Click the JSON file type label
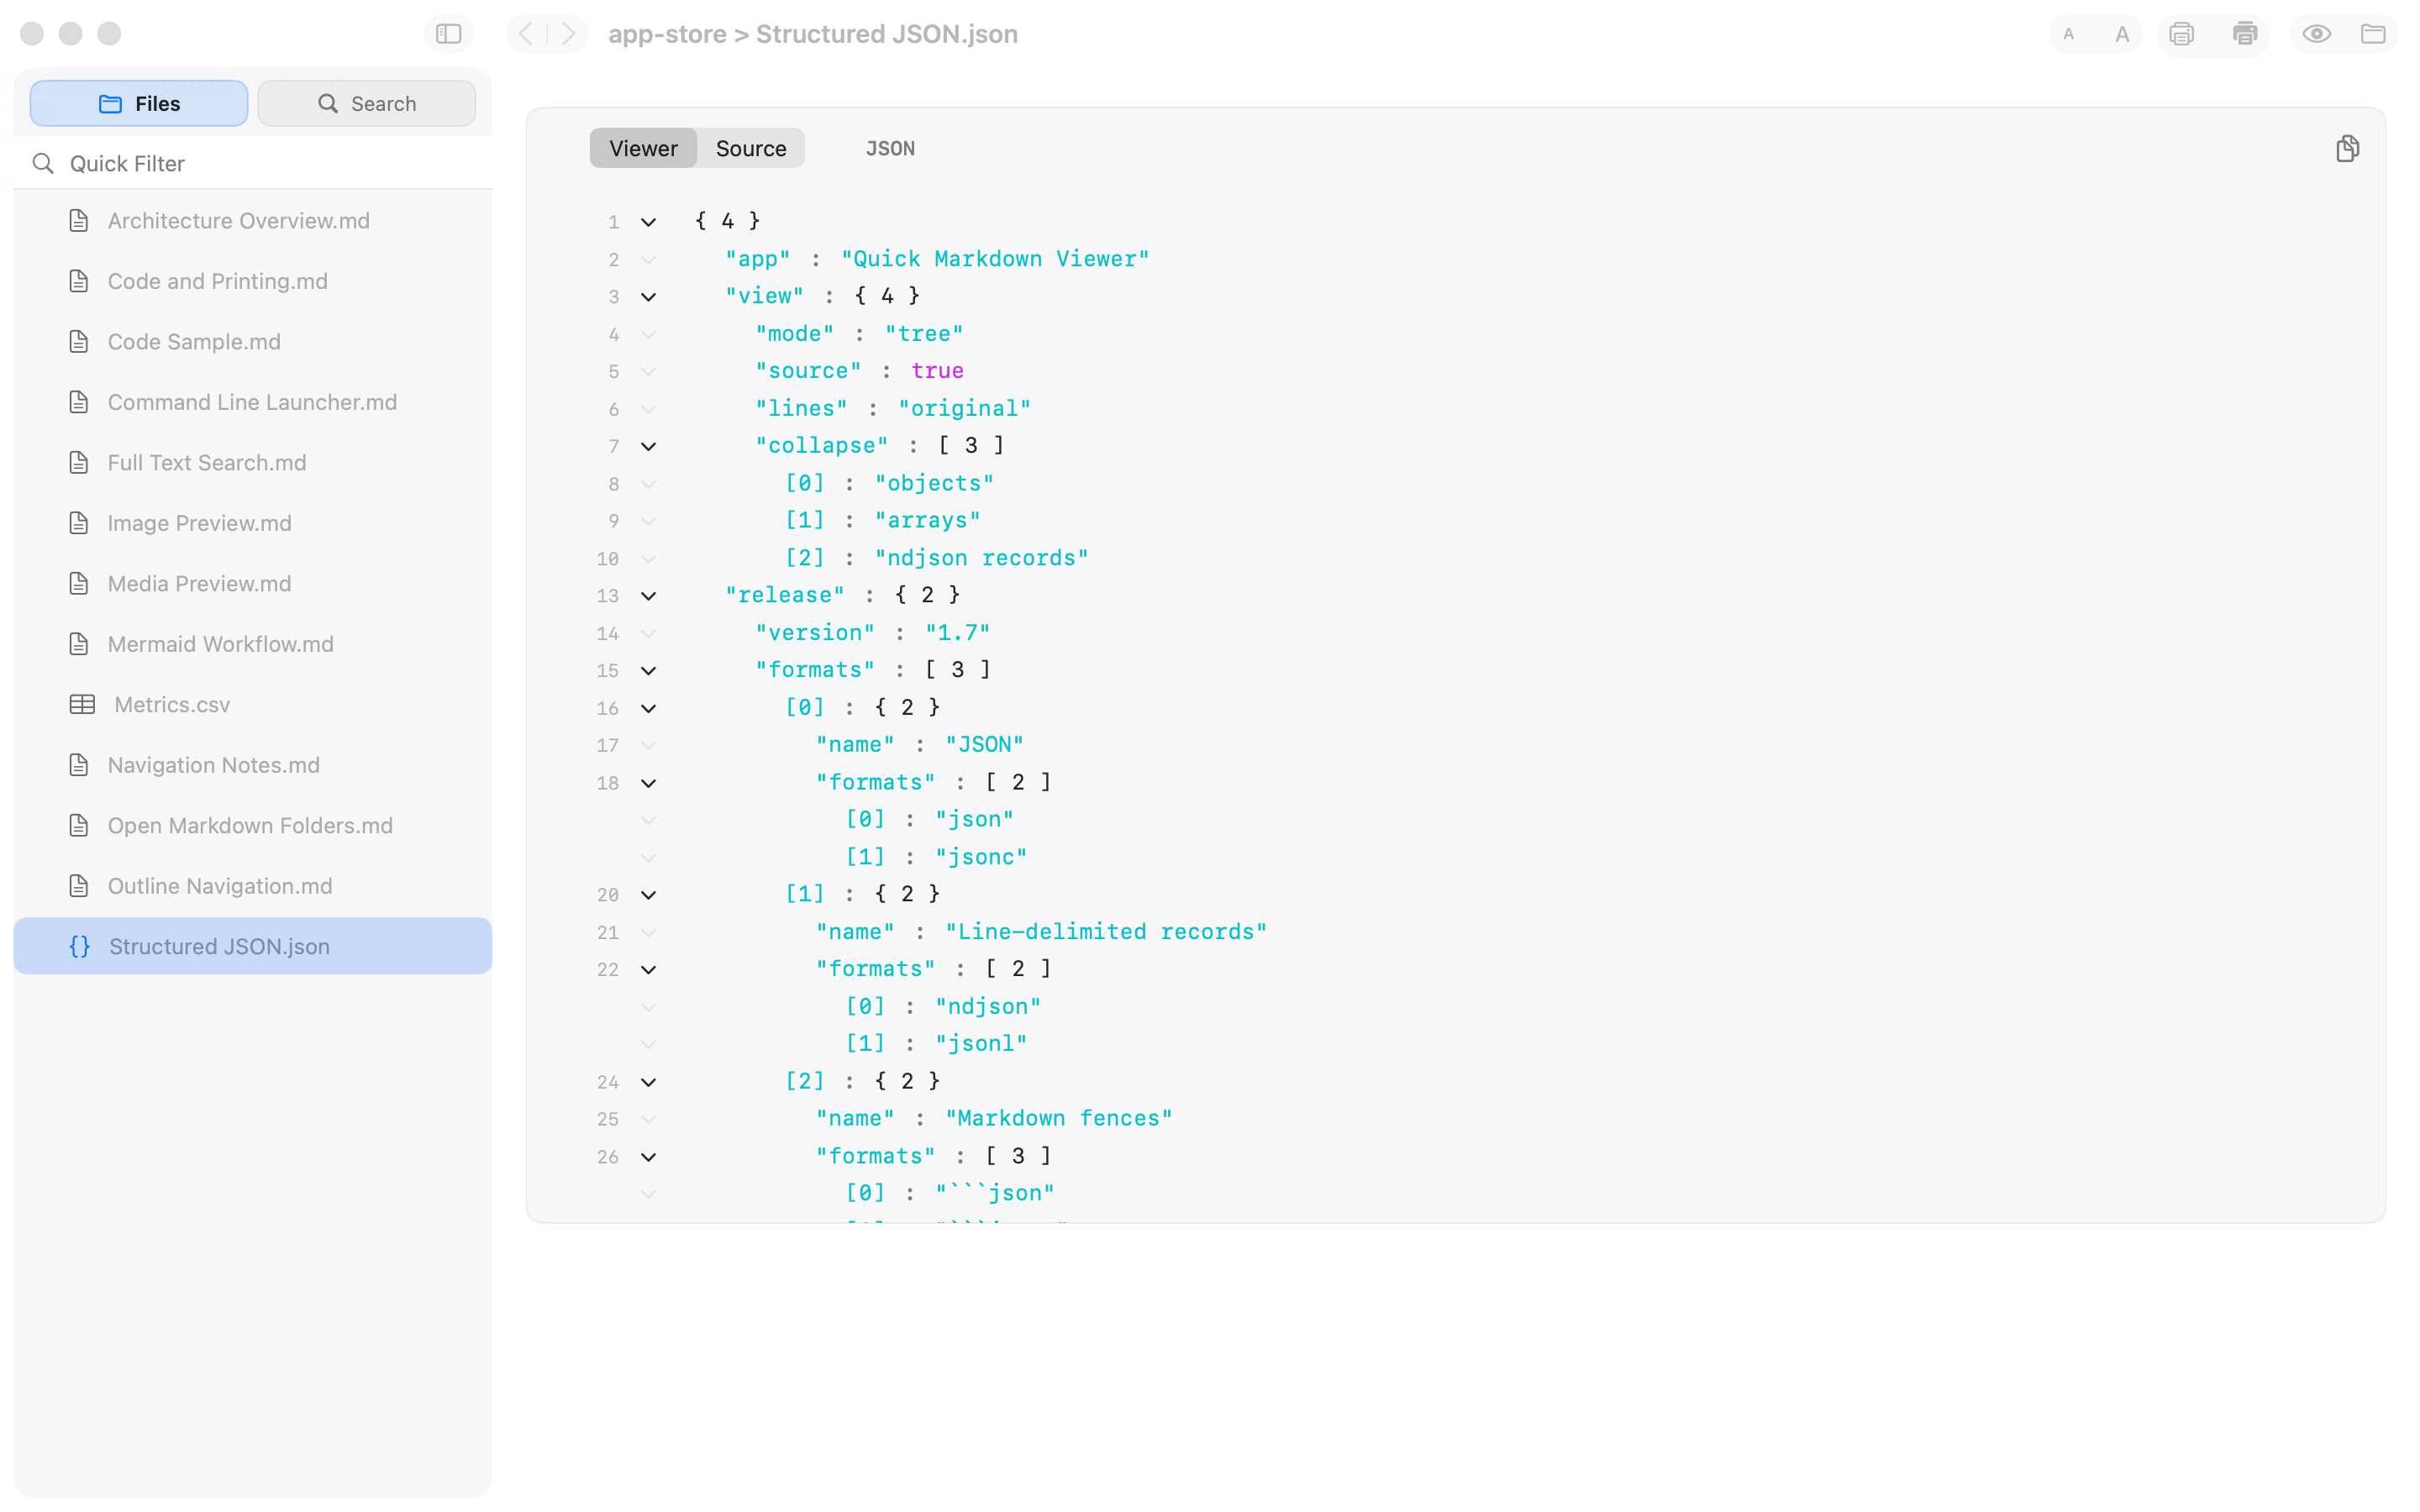This screenshot has width=2420, height=1512. coord(890,148)
